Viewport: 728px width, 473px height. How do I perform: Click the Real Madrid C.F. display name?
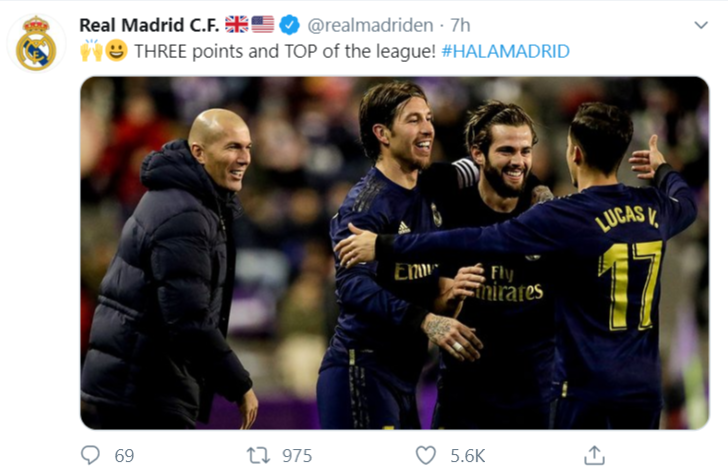[x=149, y=25]
